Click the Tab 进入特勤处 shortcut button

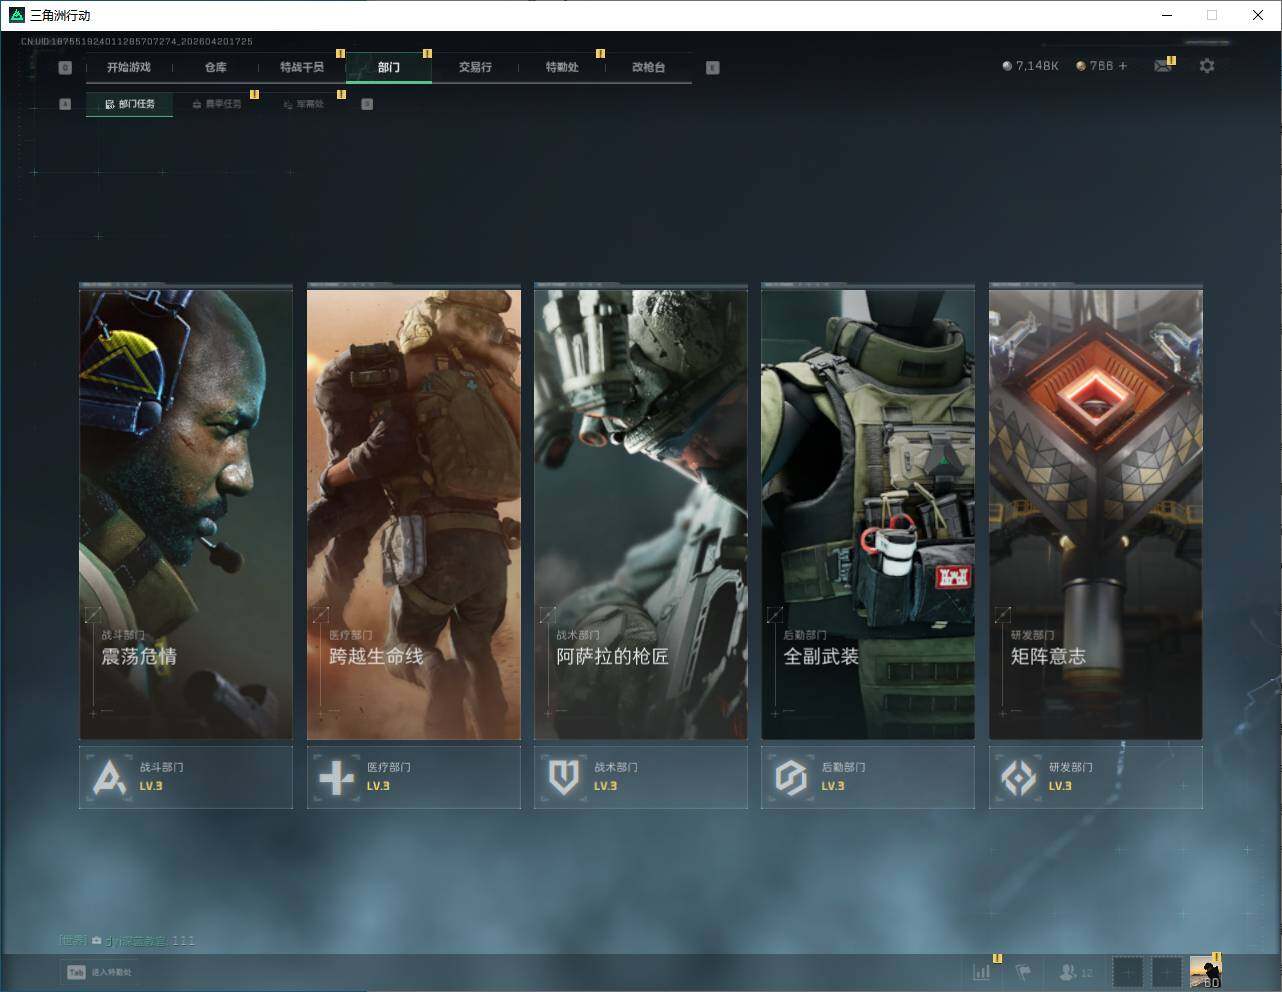[x=99, y=972]
